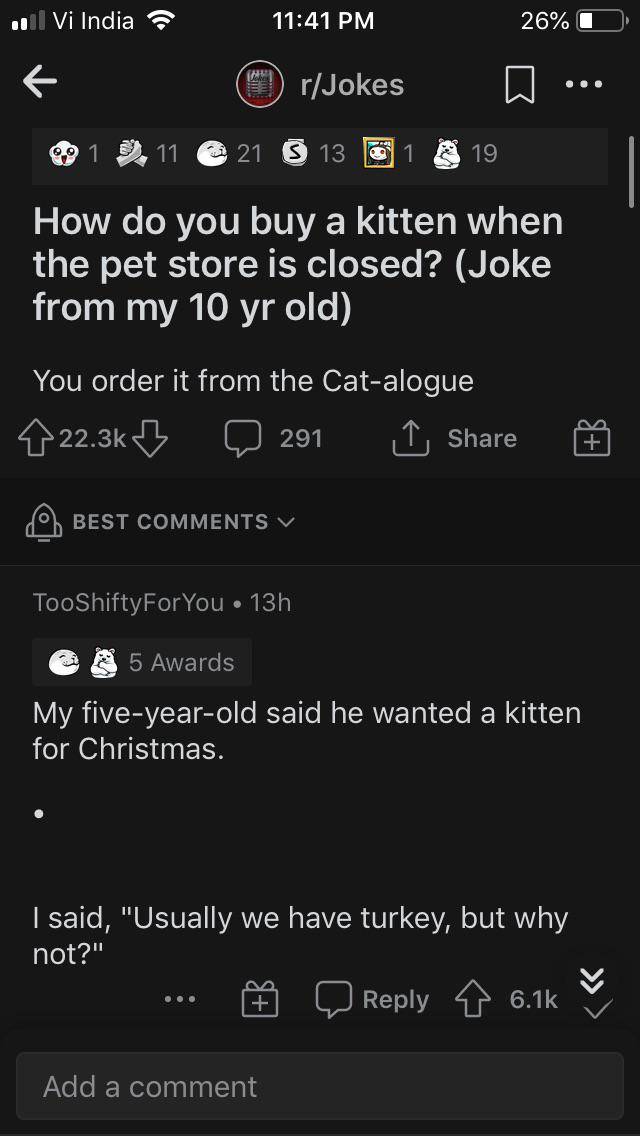The image size is (640, 1136).
Task: Give an award to TooShiftyForYou's comment
Action: (x=258, y=999)
